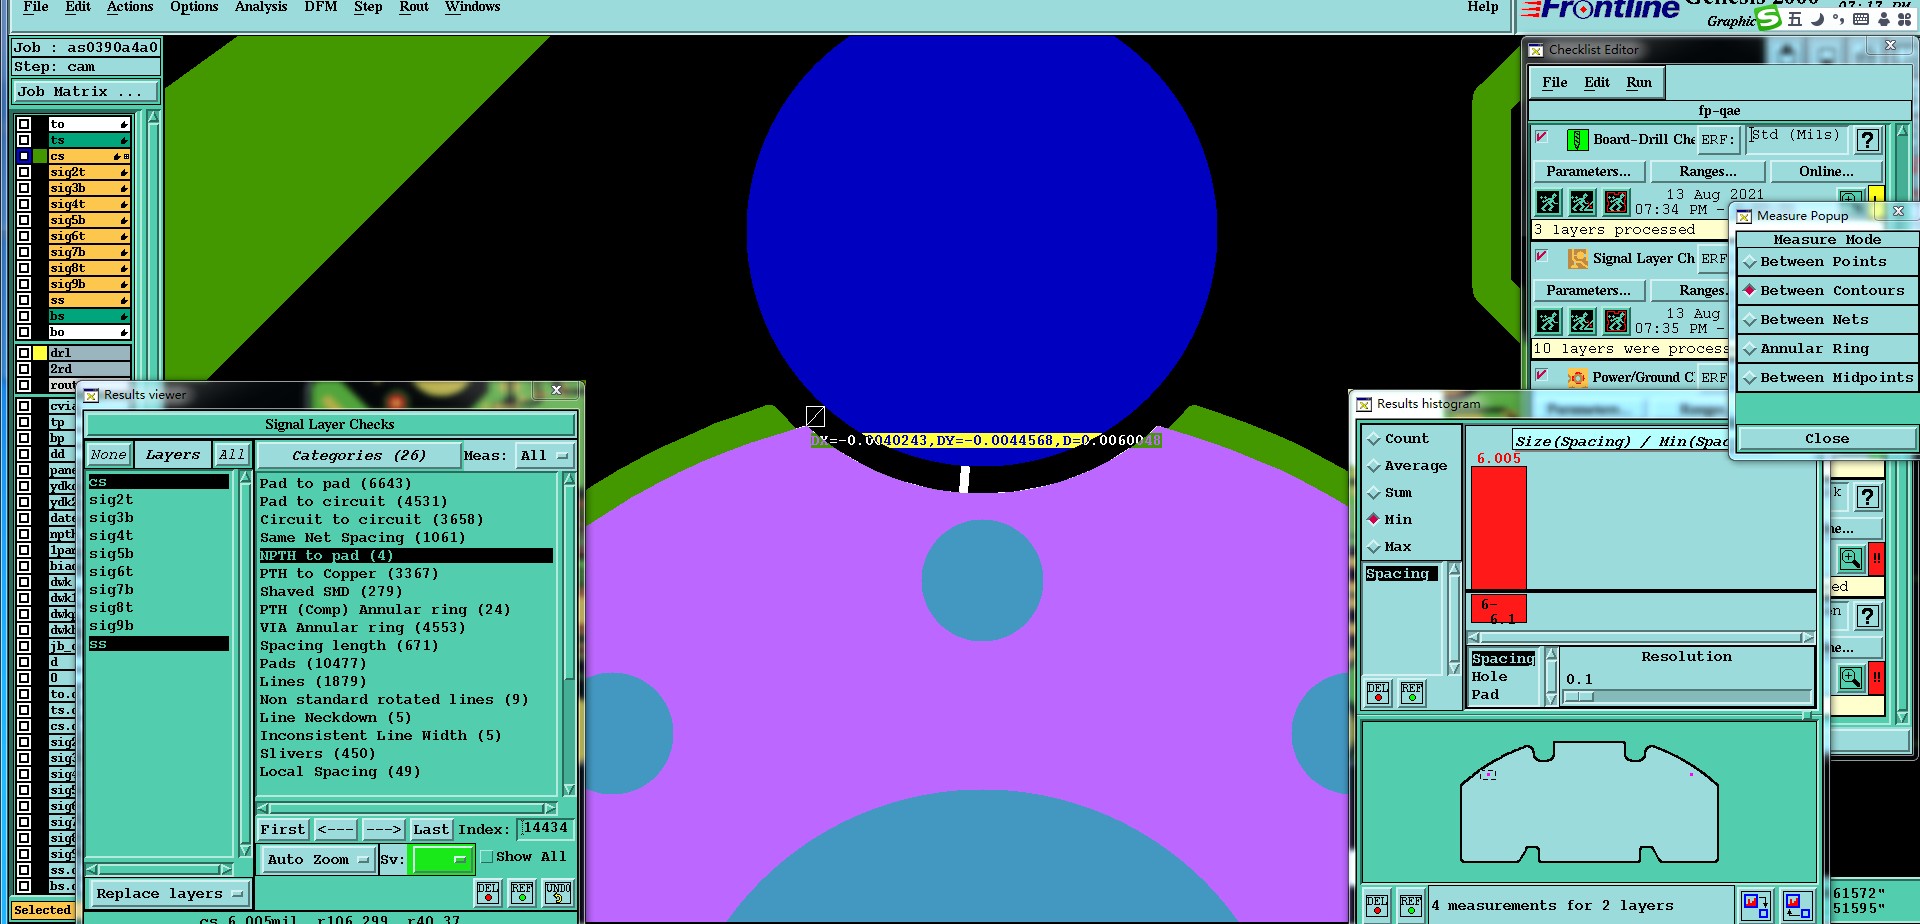Select Max in Results histogram
This screenshot has width=1920, height=924.
pos(1389,547)
